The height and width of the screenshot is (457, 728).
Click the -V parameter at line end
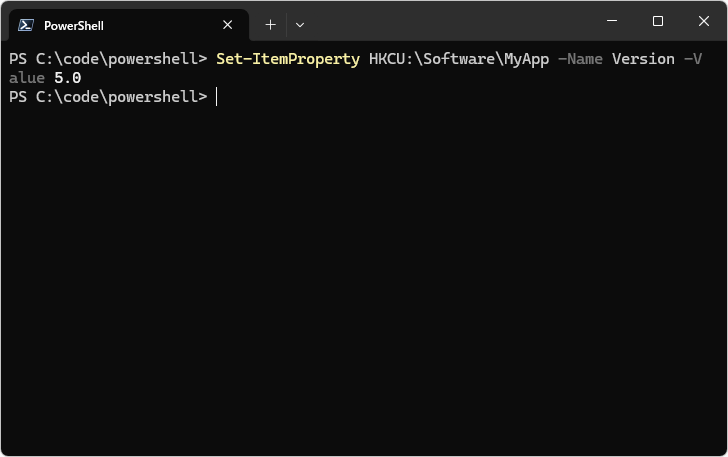693,59
